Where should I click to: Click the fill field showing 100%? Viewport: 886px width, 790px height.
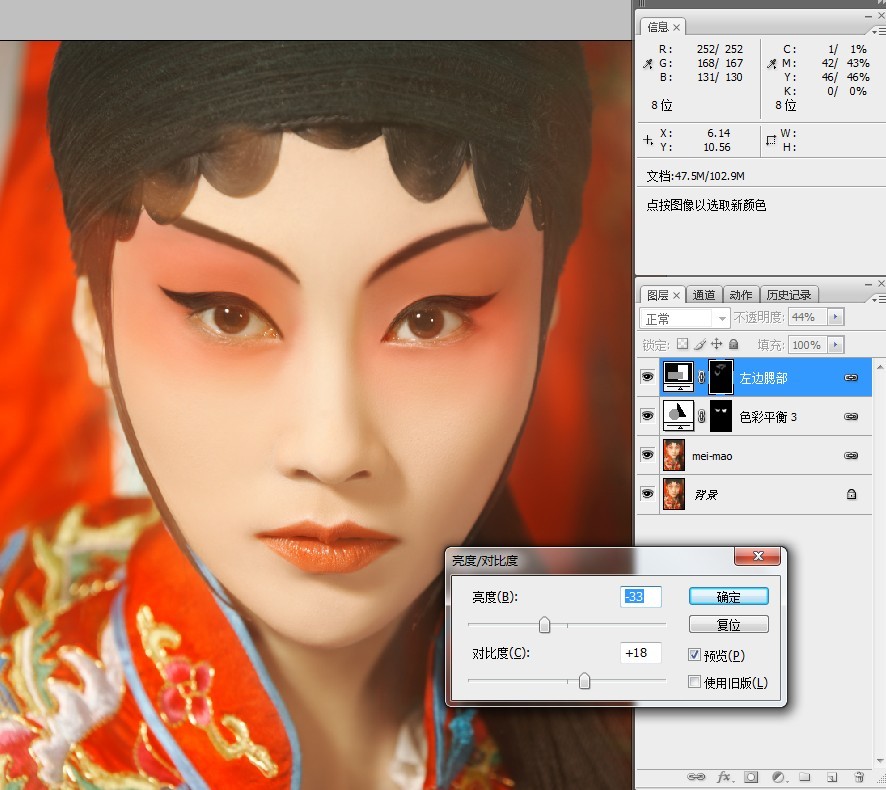point(808,344)
